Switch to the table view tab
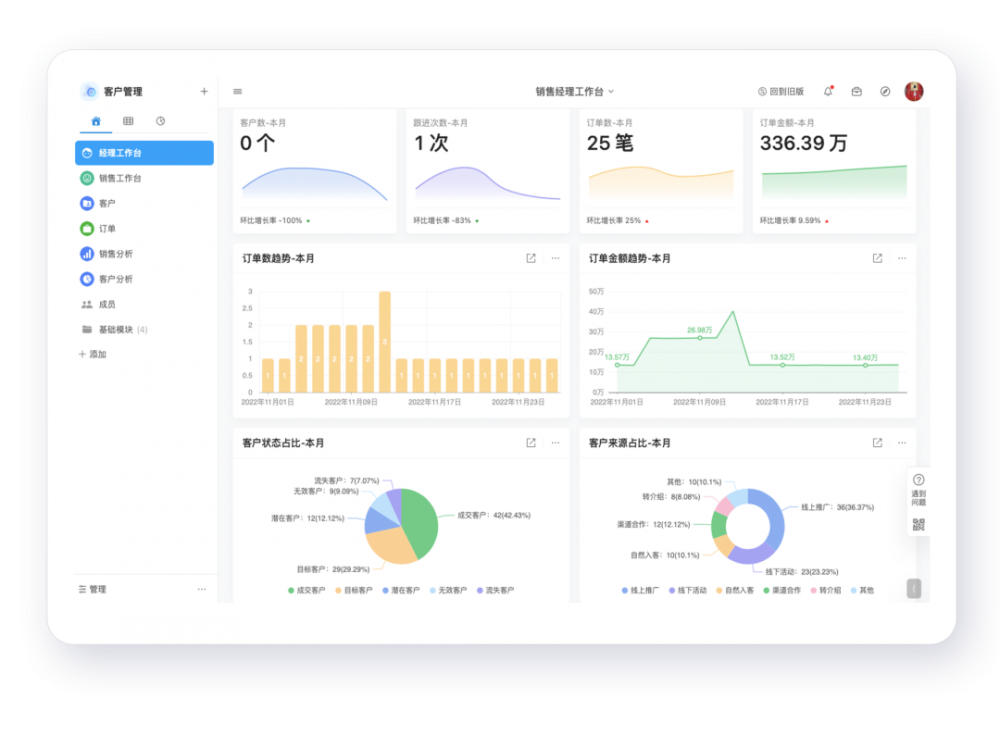The image size is (1000, 736). pyautogui.click(x=128, y=121)
